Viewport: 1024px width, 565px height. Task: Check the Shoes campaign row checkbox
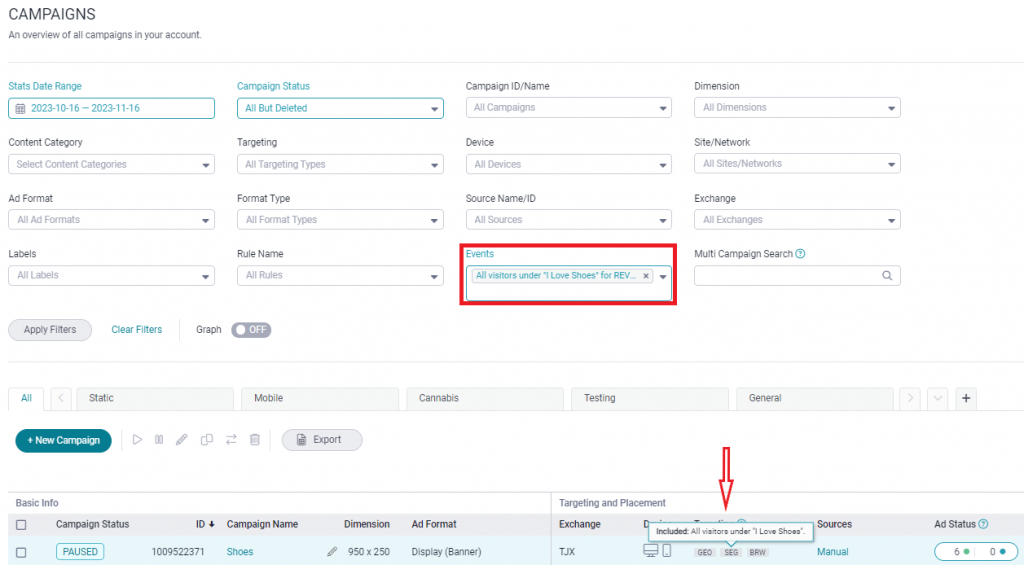[22, 553]
